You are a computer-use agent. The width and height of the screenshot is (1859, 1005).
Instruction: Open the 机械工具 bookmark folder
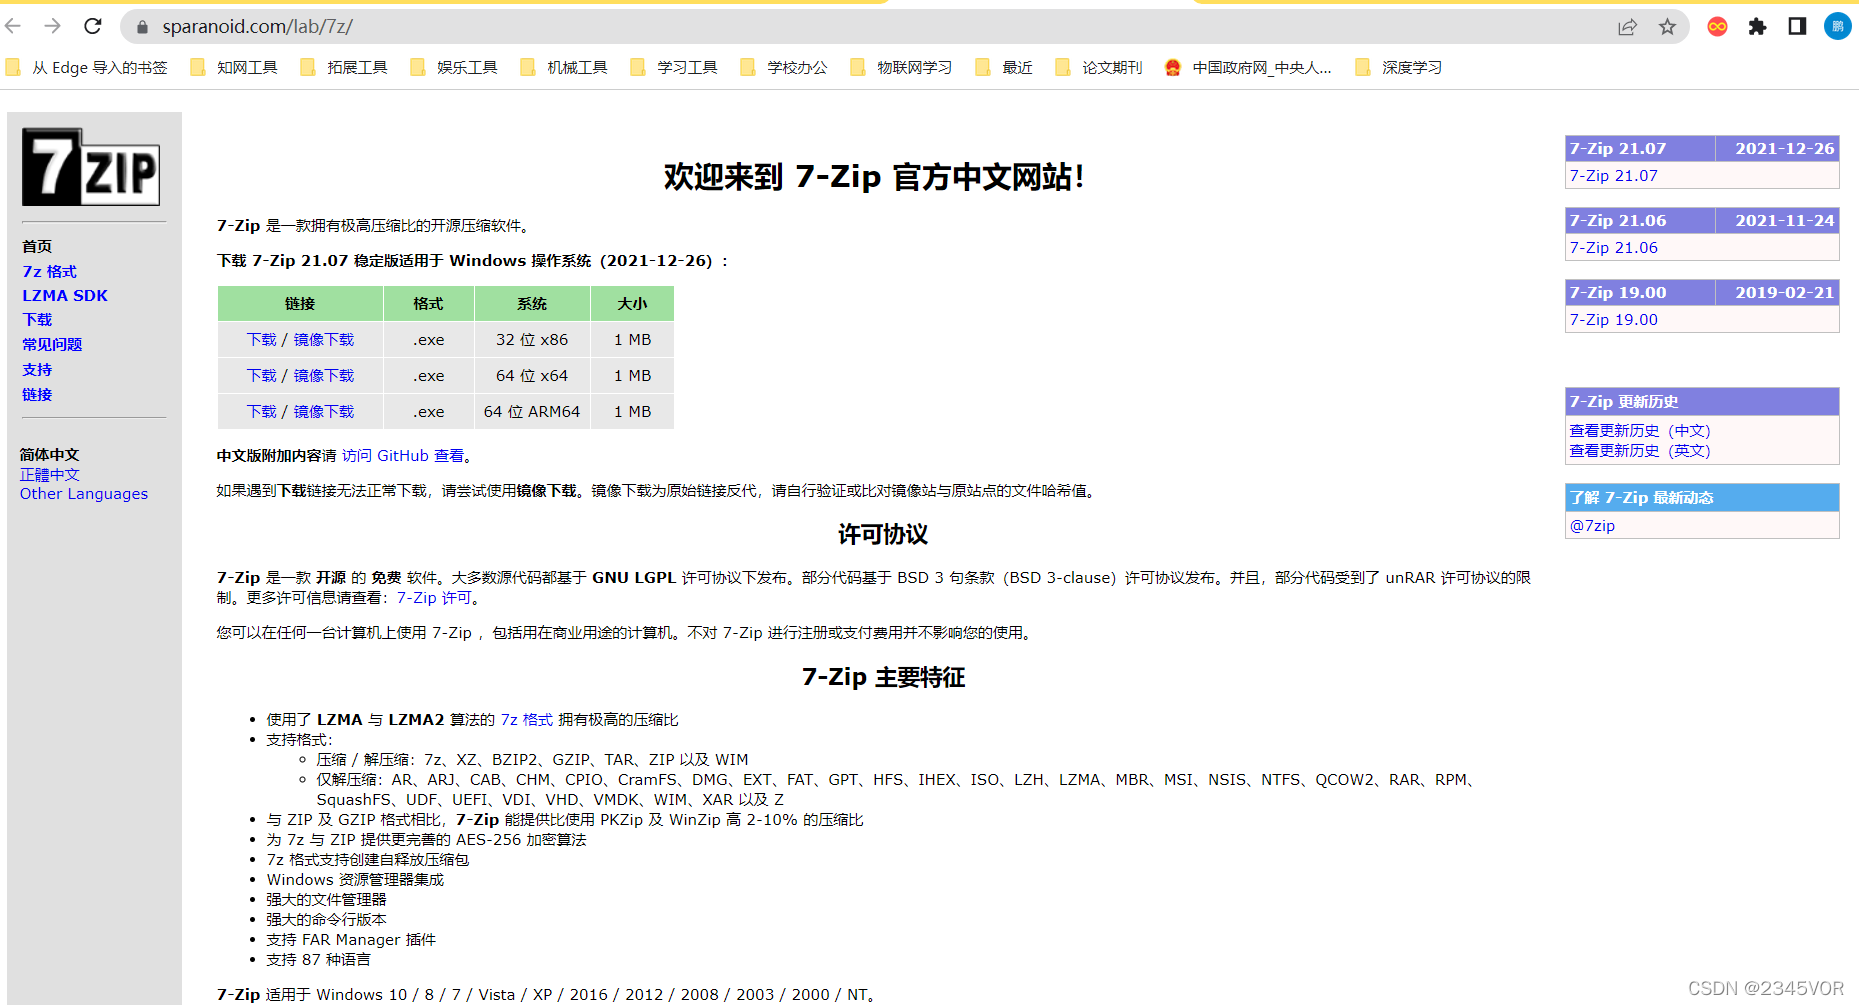click(565, 67)
